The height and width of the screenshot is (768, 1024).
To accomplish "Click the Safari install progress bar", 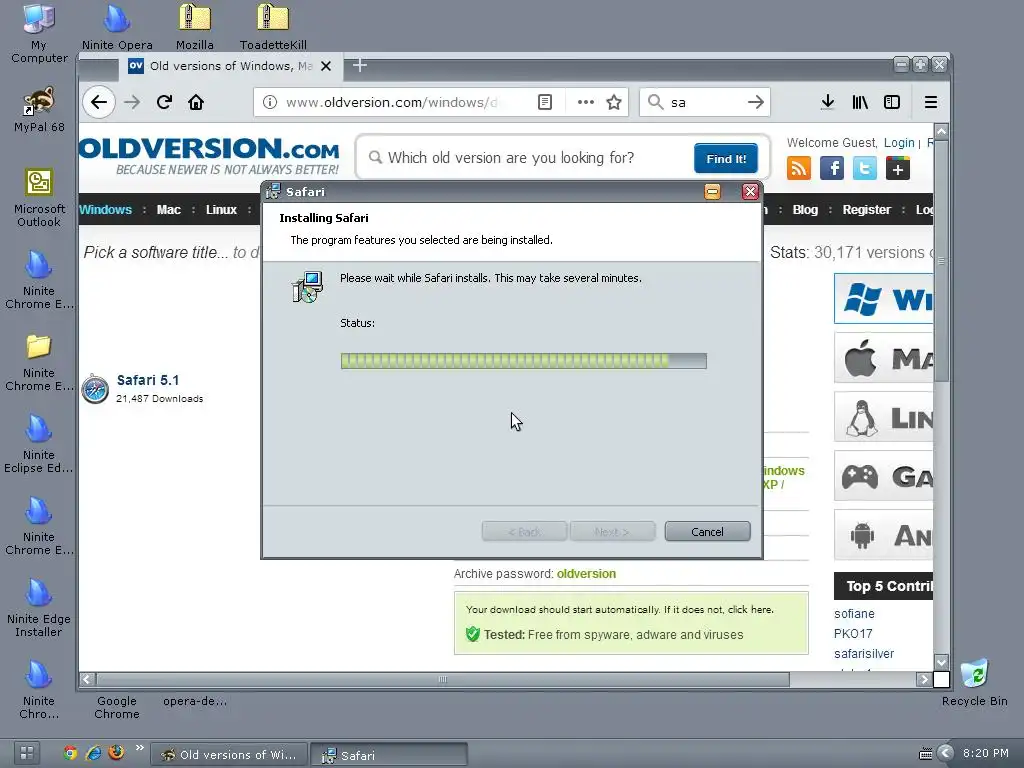I will pos(524,360).
